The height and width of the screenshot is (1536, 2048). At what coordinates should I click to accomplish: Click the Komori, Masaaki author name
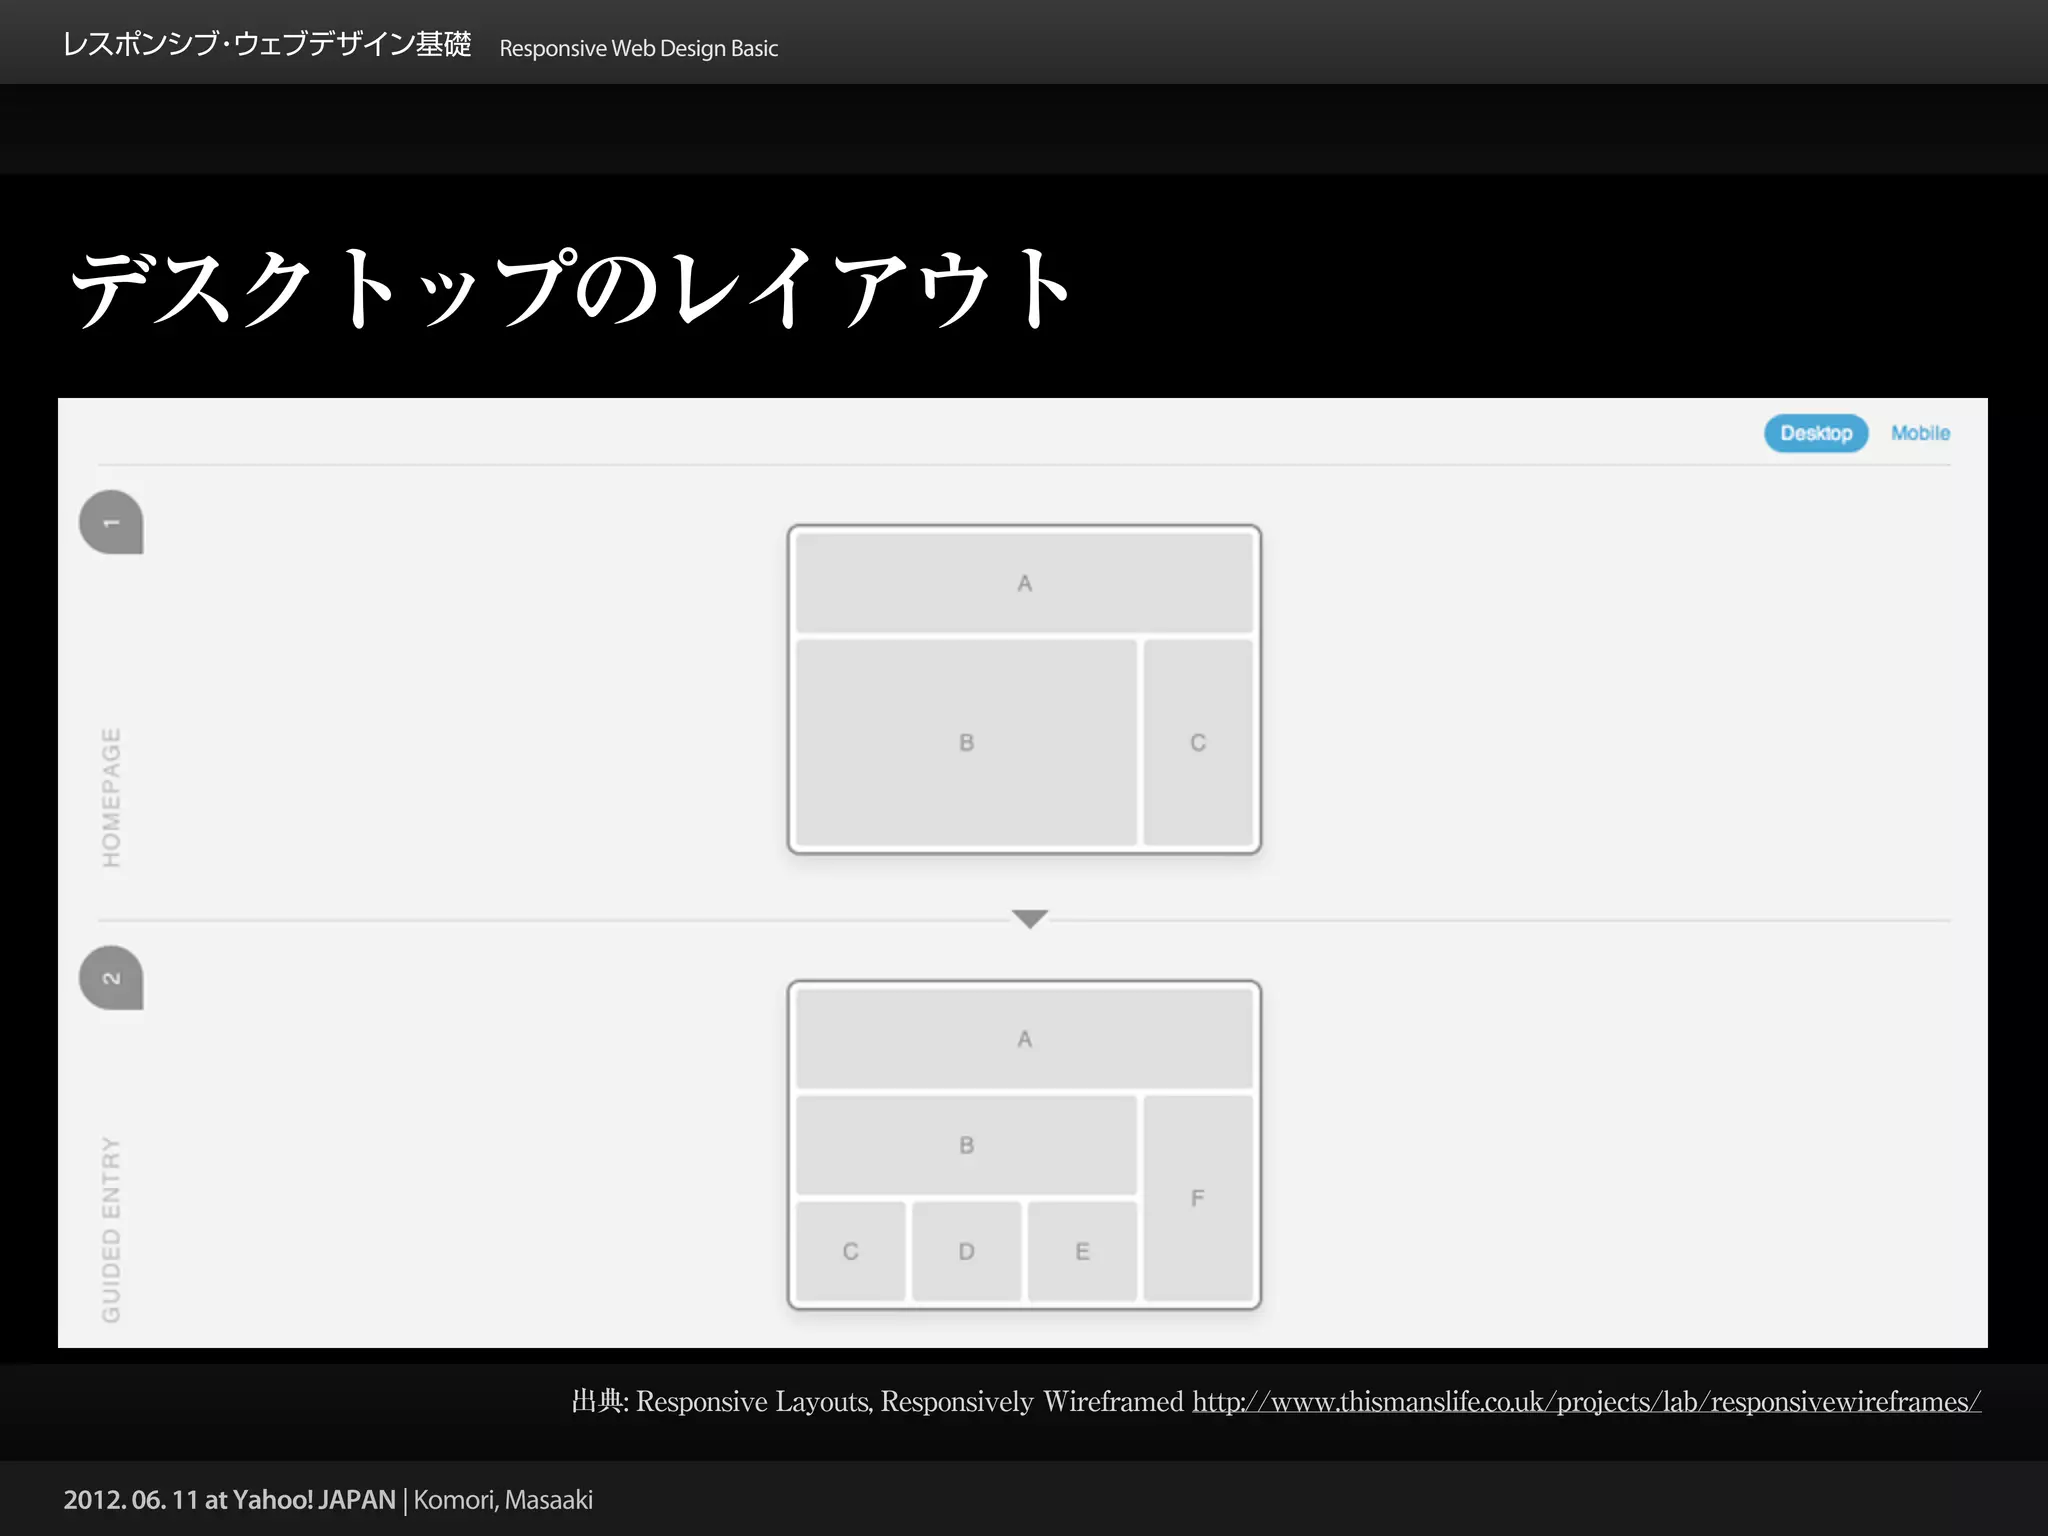pyautogui.click(x=503, y=1500)
